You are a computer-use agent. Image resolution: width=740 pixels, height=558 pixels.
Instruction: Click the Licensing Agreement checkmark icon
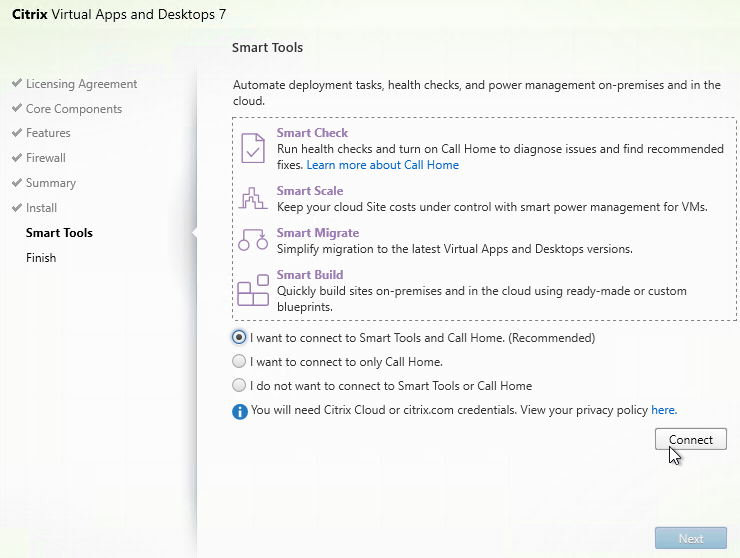coord(17,83)
